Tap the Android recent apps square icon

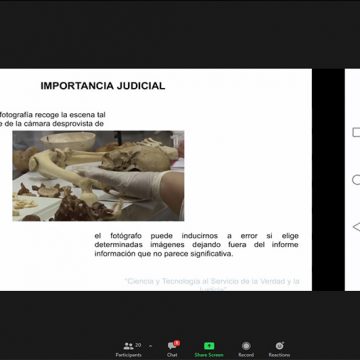pos(356,132)
